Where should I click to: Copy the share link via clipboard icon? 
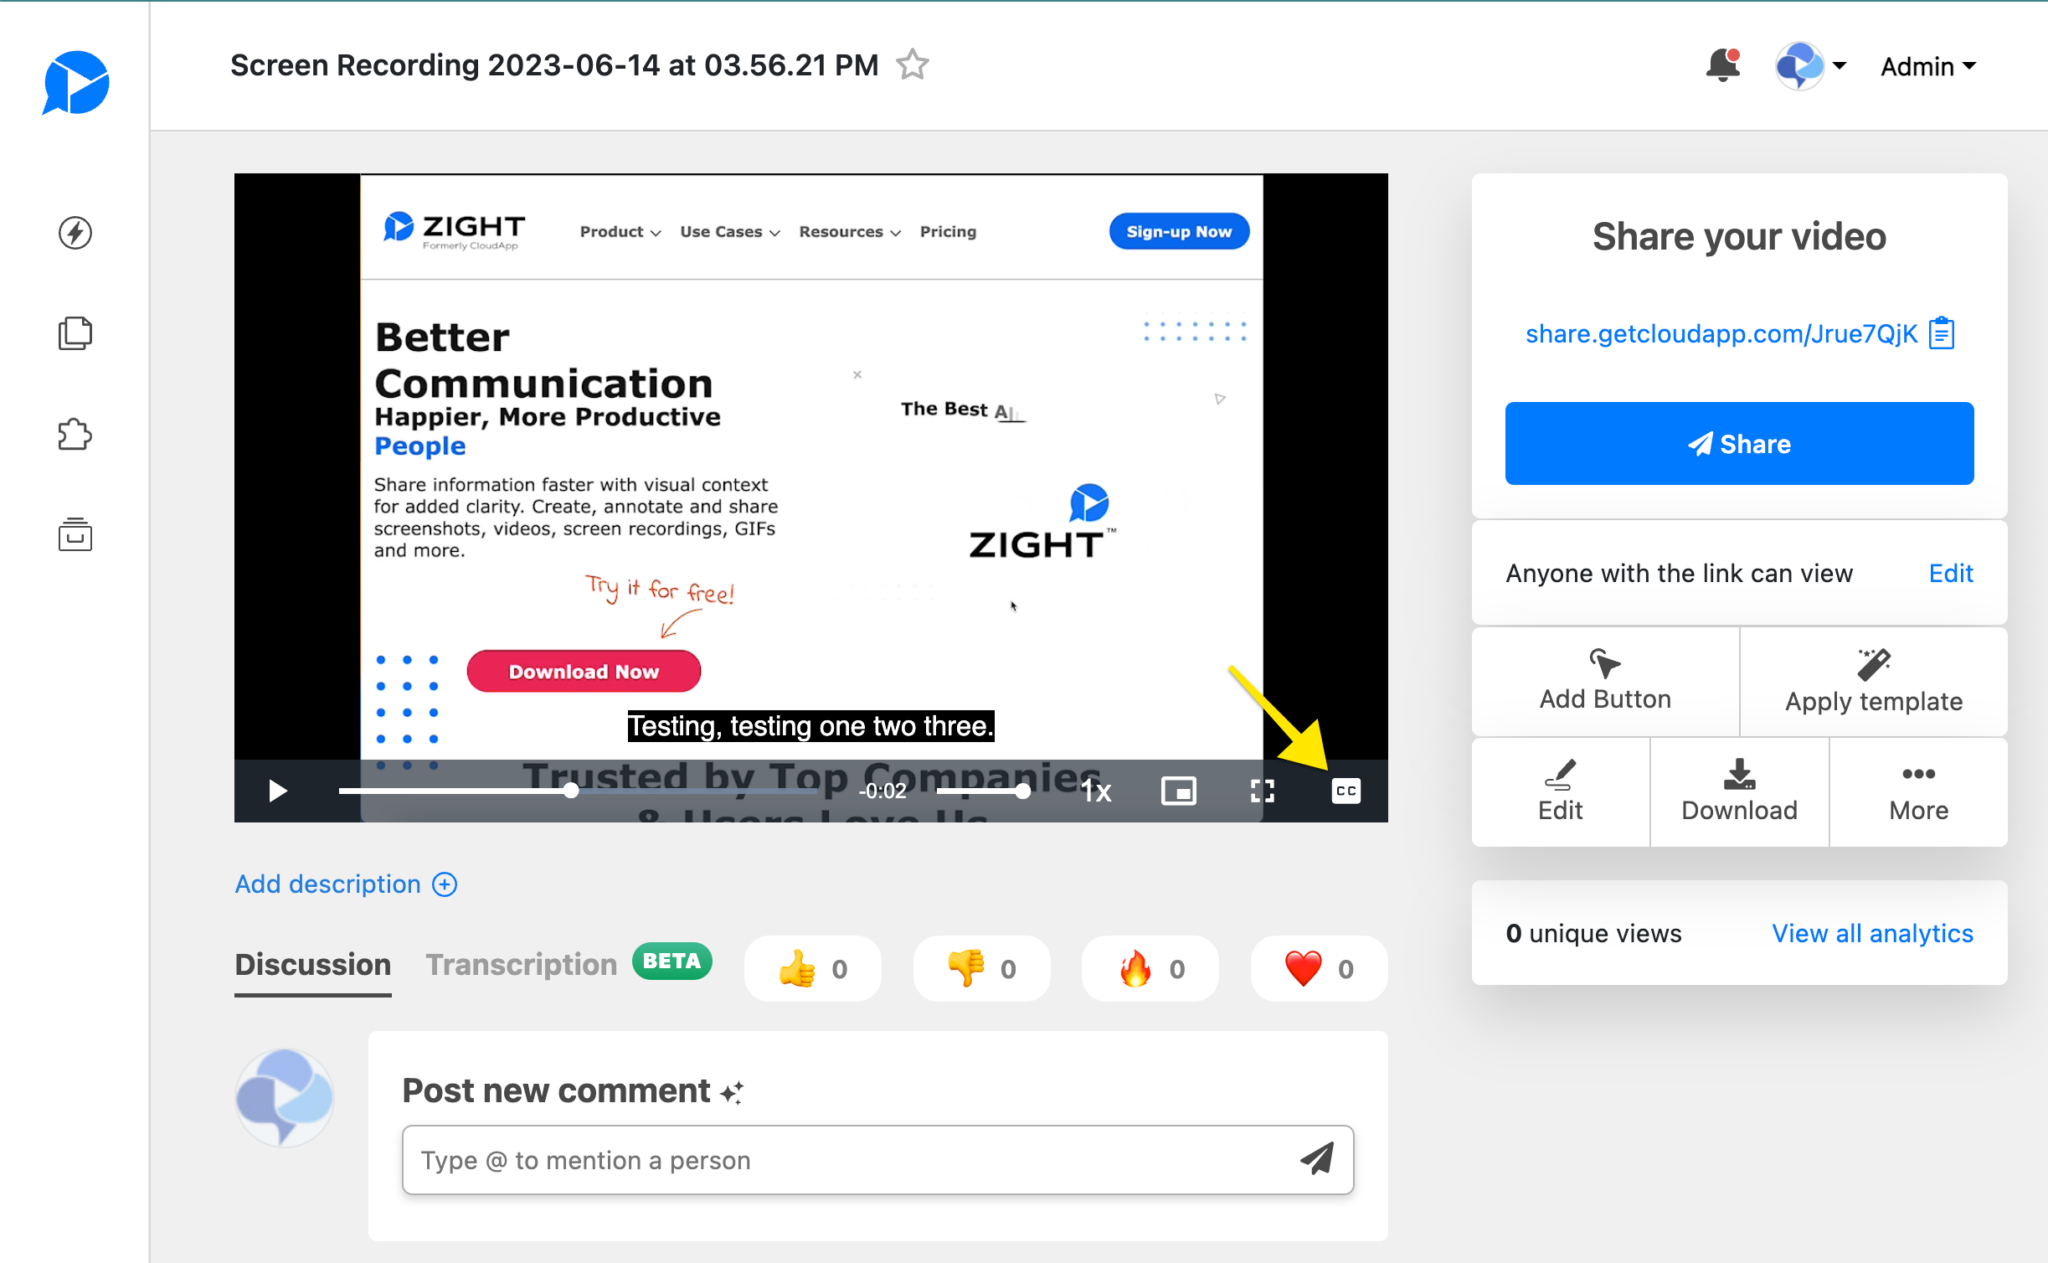(1941, 333)
